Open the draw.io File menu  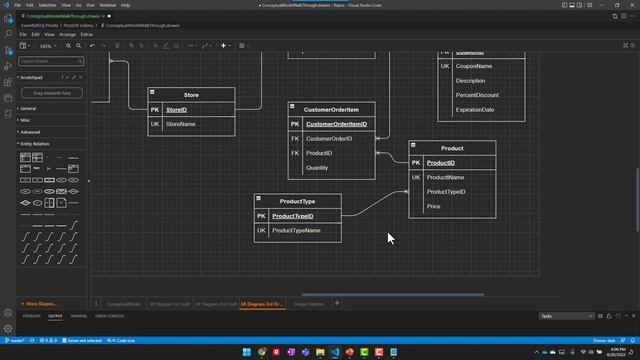click(23, 35)
